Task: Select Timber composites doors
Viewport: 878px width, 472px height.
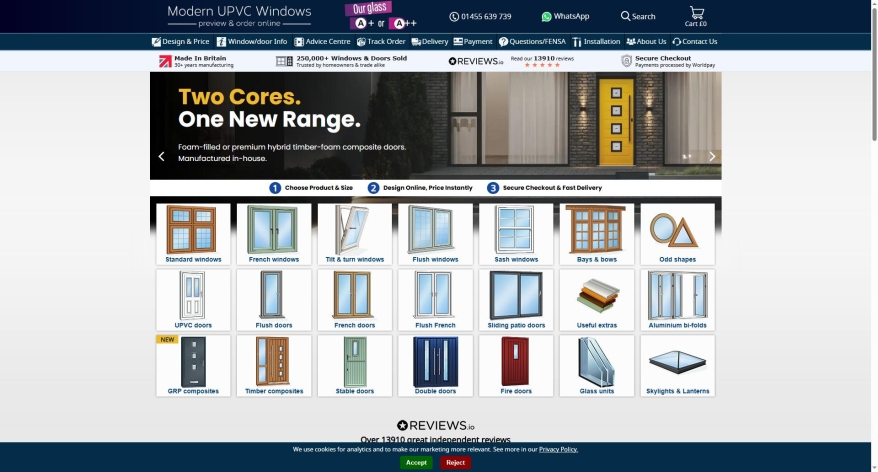Action: [x=274, y=366]
